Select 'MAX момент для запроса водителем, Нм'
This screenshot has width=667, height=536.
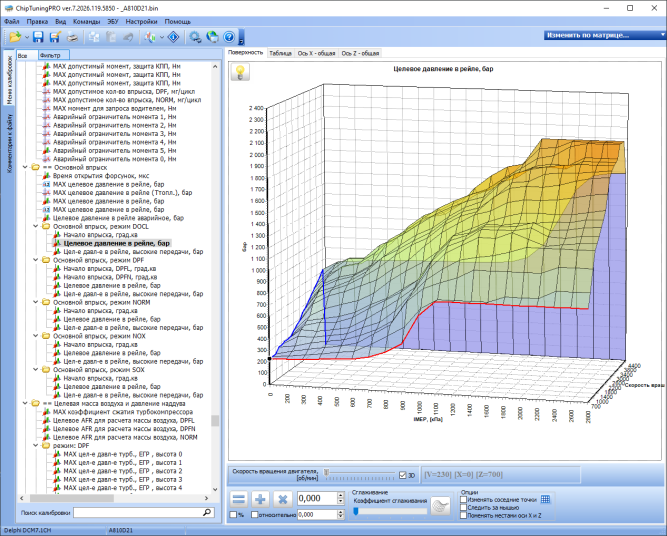tap(114, 108)
